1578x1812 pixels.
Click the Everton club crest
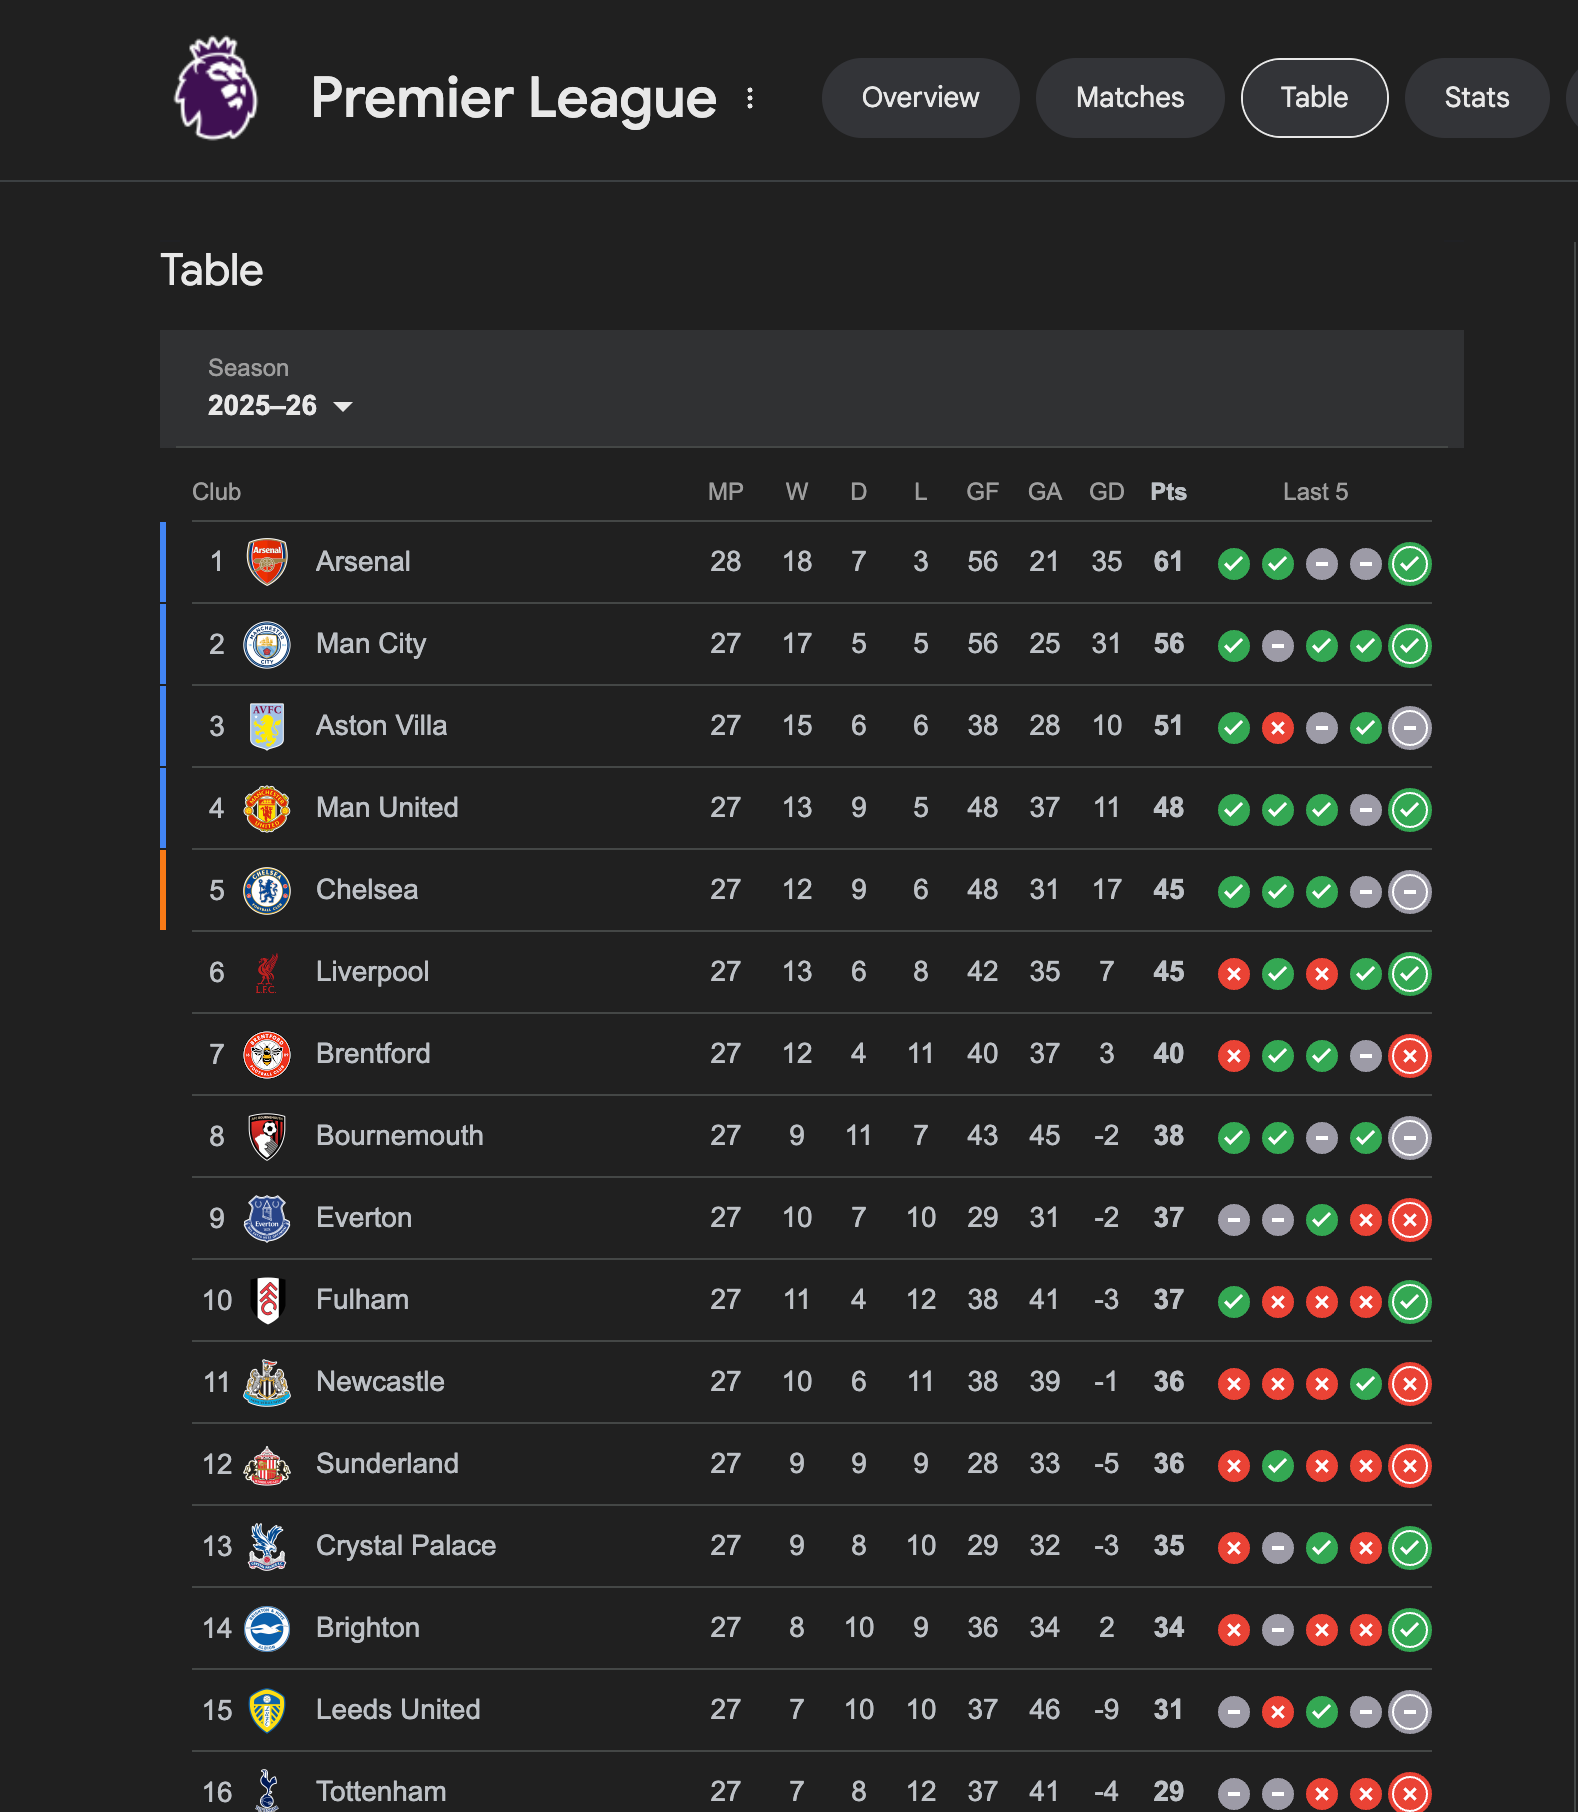267,1218
